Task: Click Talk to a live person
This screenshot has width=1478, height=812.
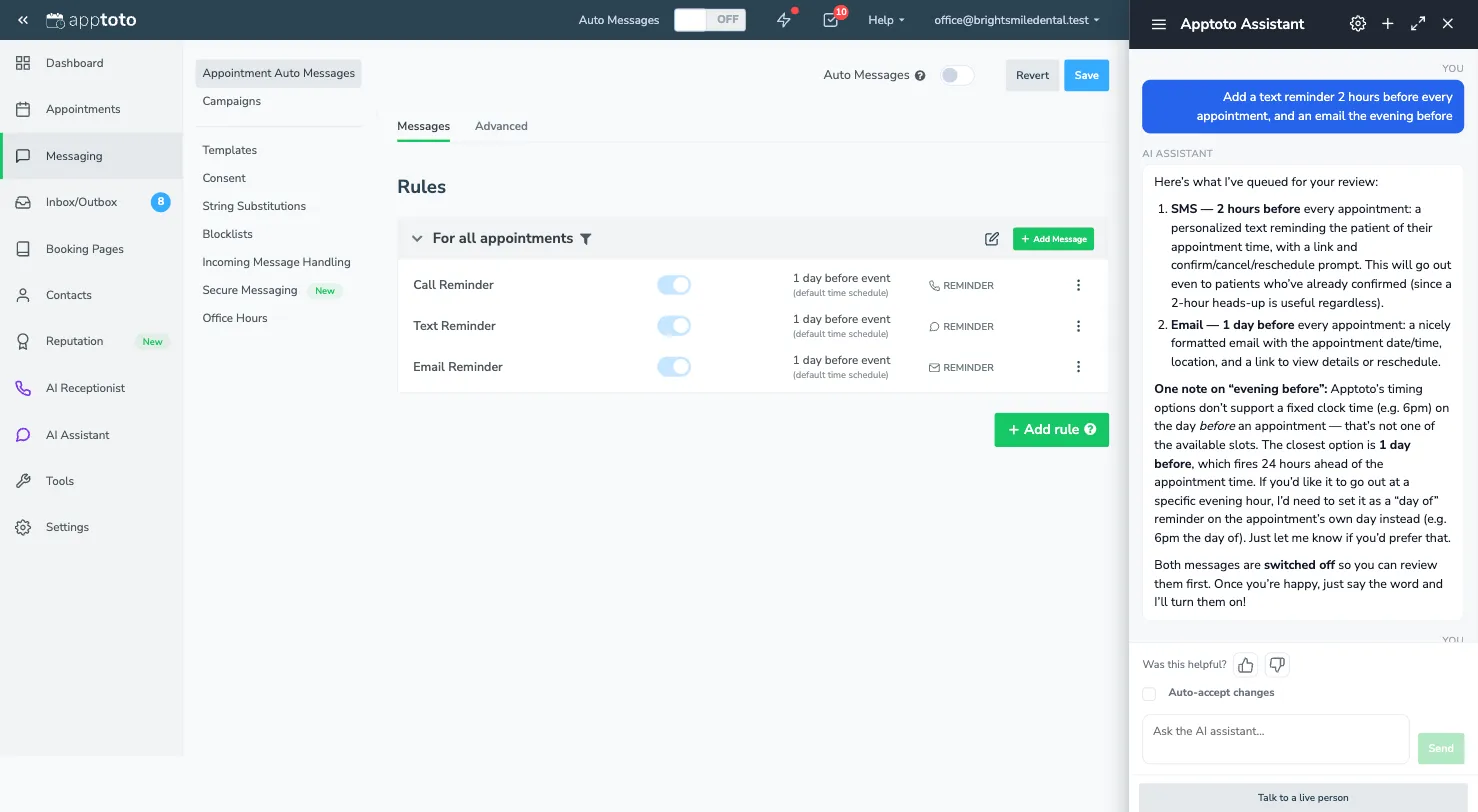Action: click(x=1303, y=798)
